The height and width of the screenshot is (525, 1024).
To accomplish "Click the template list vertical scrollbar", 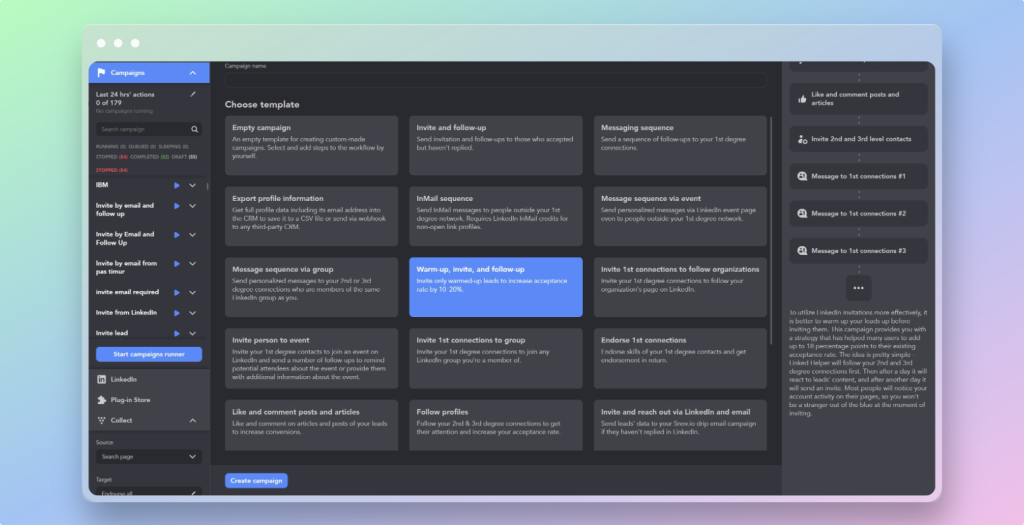I will (770, 200).
